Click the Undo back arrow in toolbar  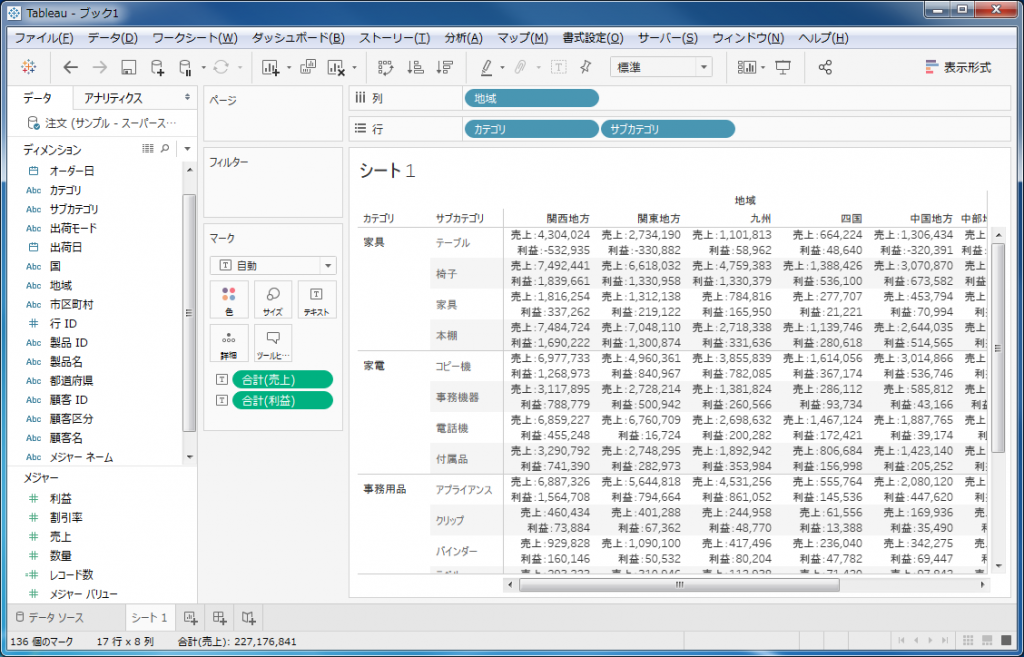coord(70,67)
